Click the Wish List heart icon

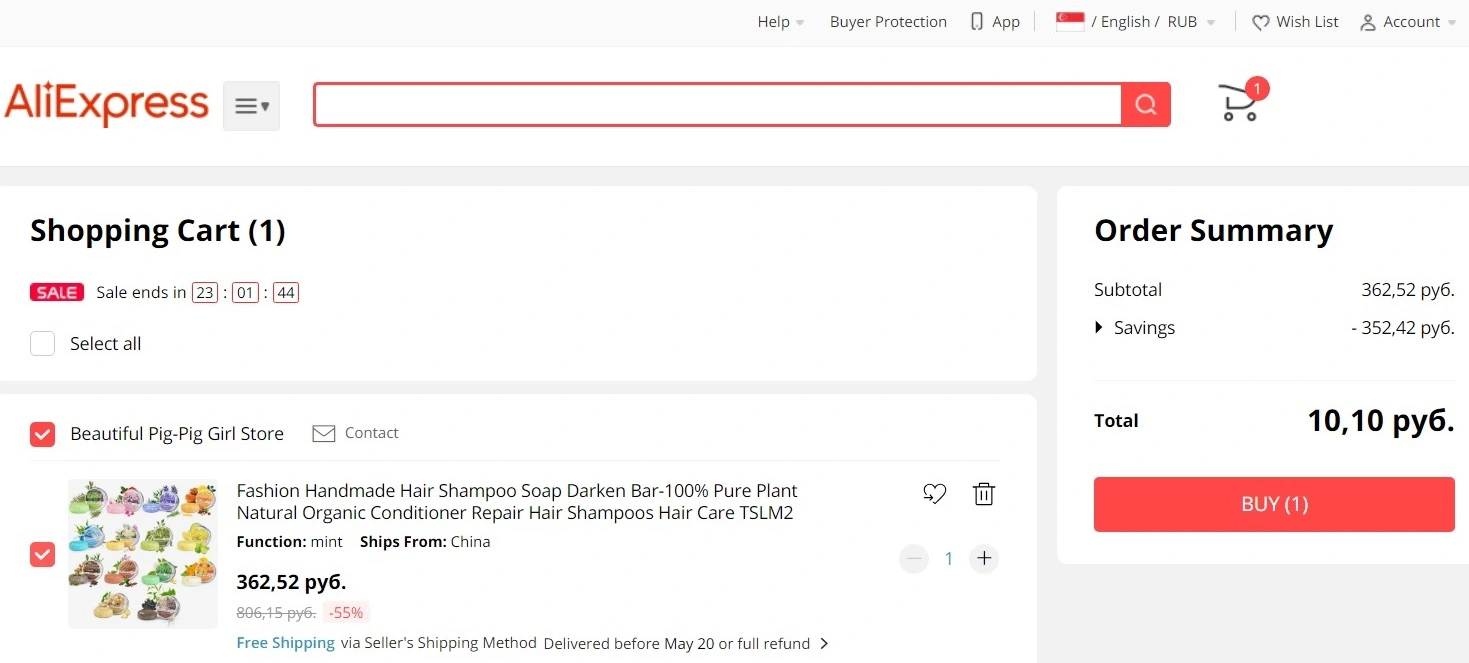click(x=1261, y=22)
